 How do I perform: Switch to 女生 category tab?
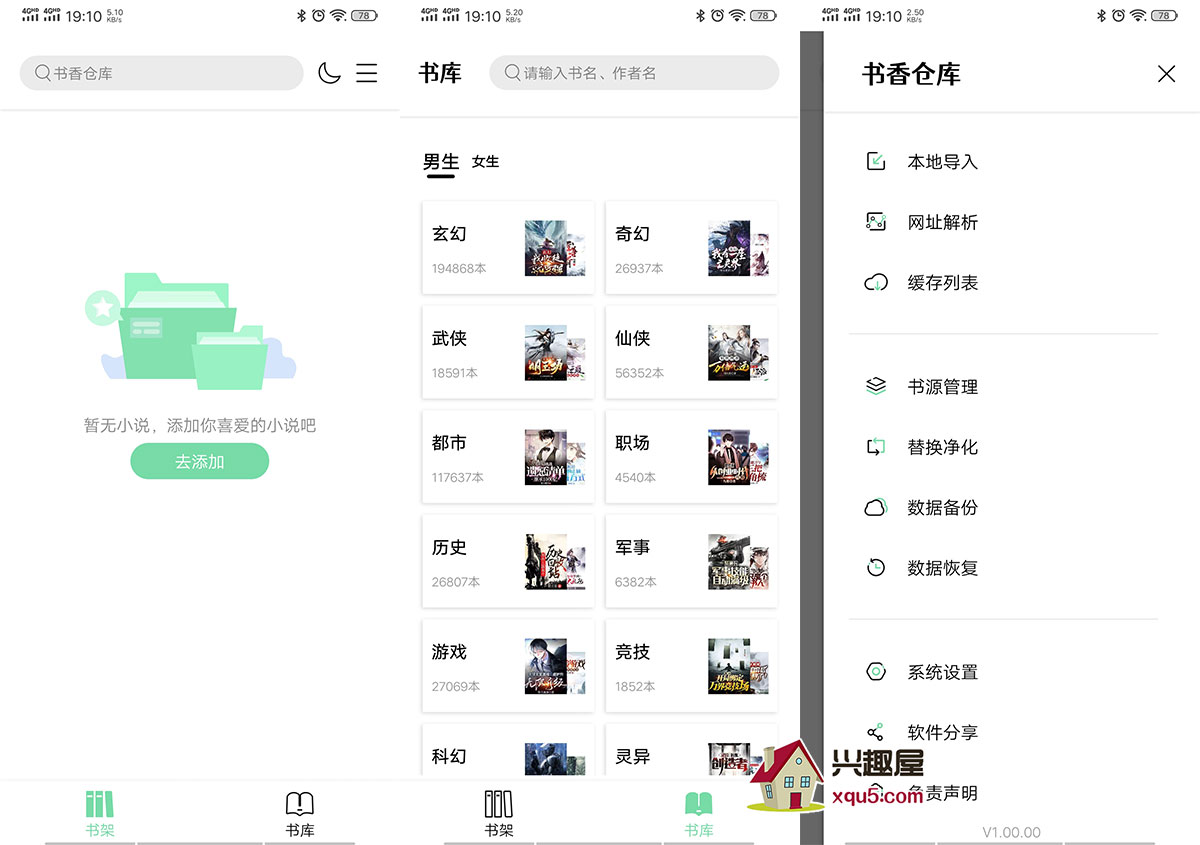(x=485, y=161)
